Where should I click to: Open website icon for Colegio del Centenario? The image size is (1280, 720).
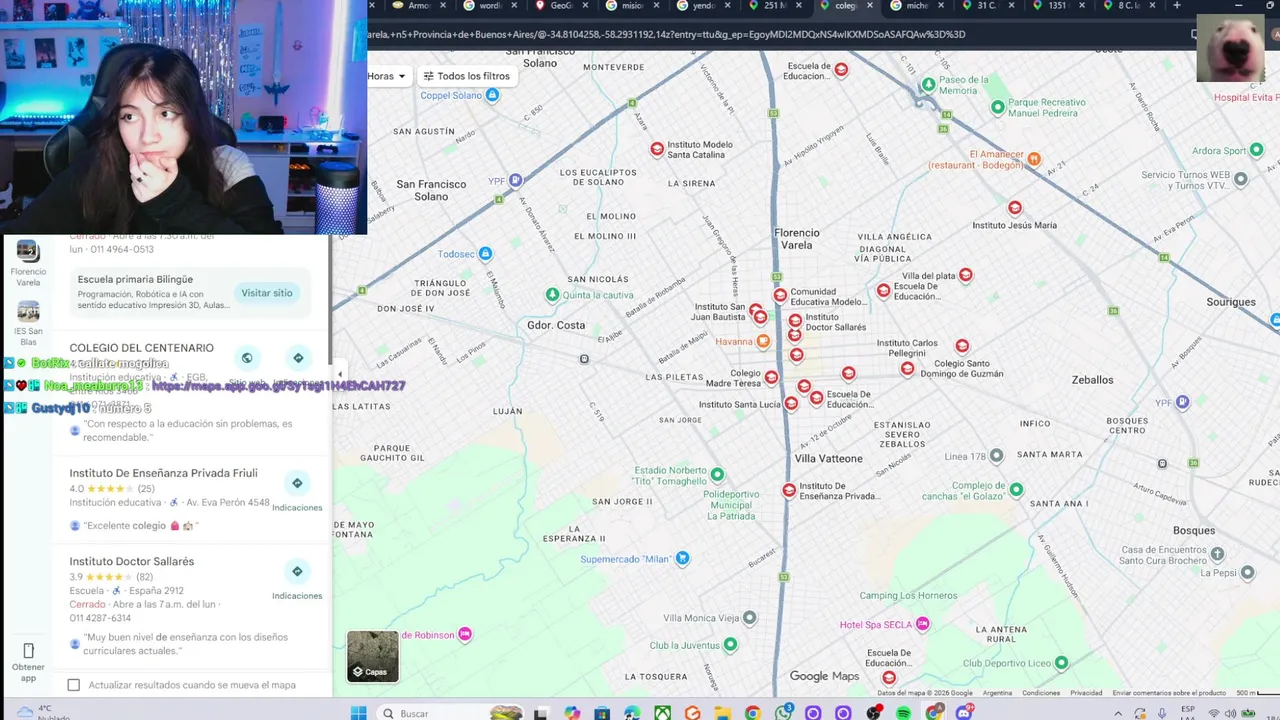(x=247, y=358)
